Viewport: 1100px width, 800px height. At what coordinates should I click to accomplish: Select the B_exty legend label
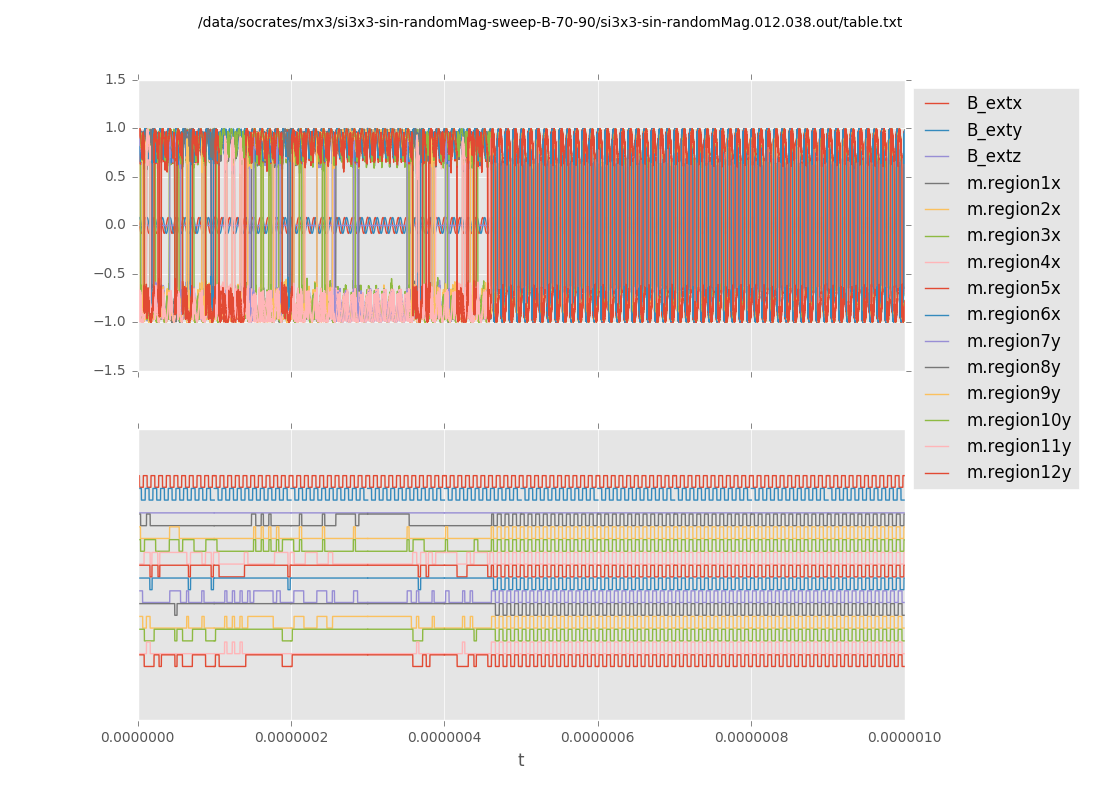tap(993, 130)
